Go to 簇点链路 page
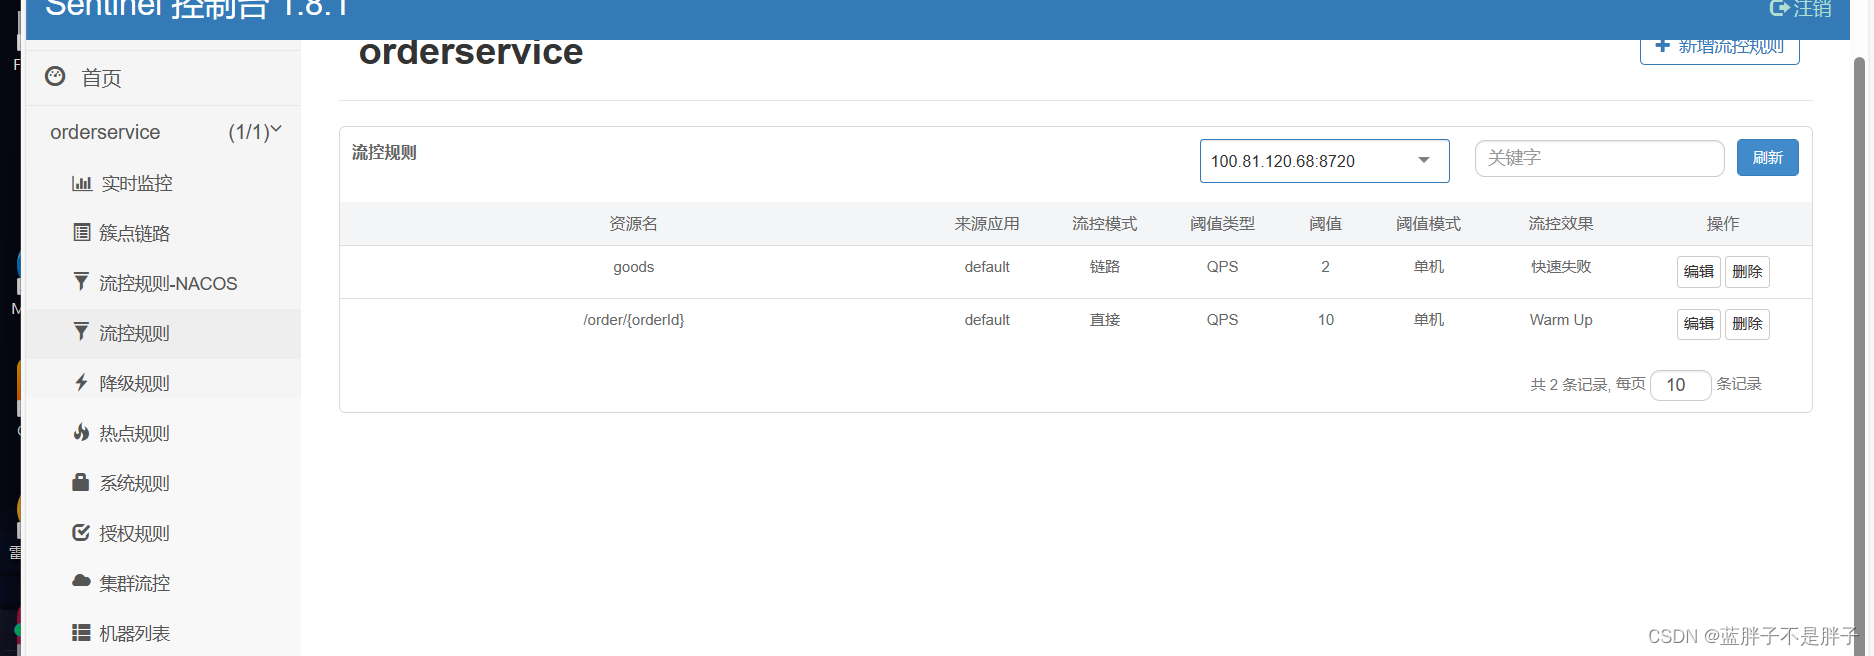The image size is (1874, 656). (135, 233)
